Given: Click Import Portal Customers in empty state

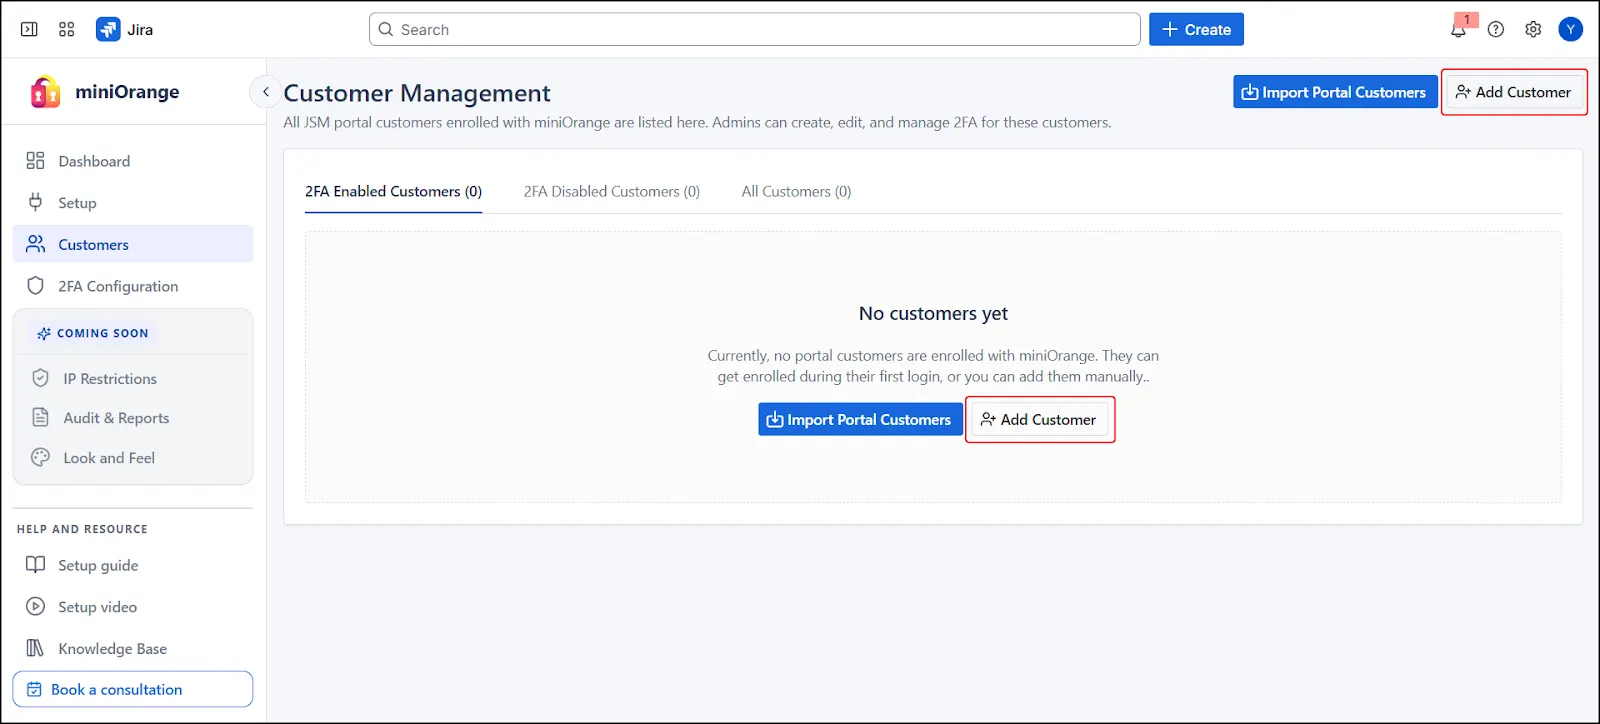Looking at the screenshot, I should click(860, 420).
